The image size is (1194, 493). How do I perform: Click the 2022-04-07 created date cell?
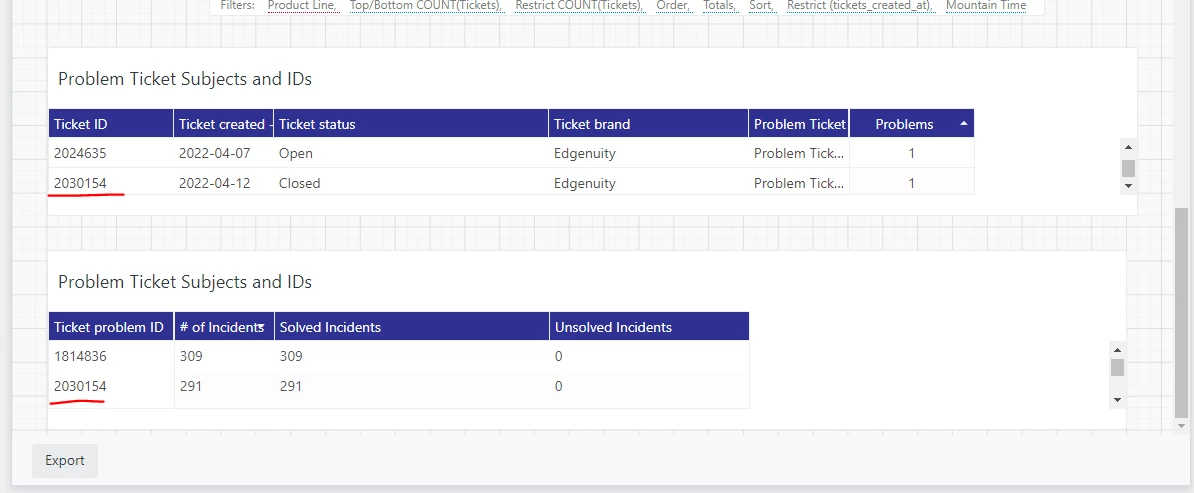coord(224,153)
